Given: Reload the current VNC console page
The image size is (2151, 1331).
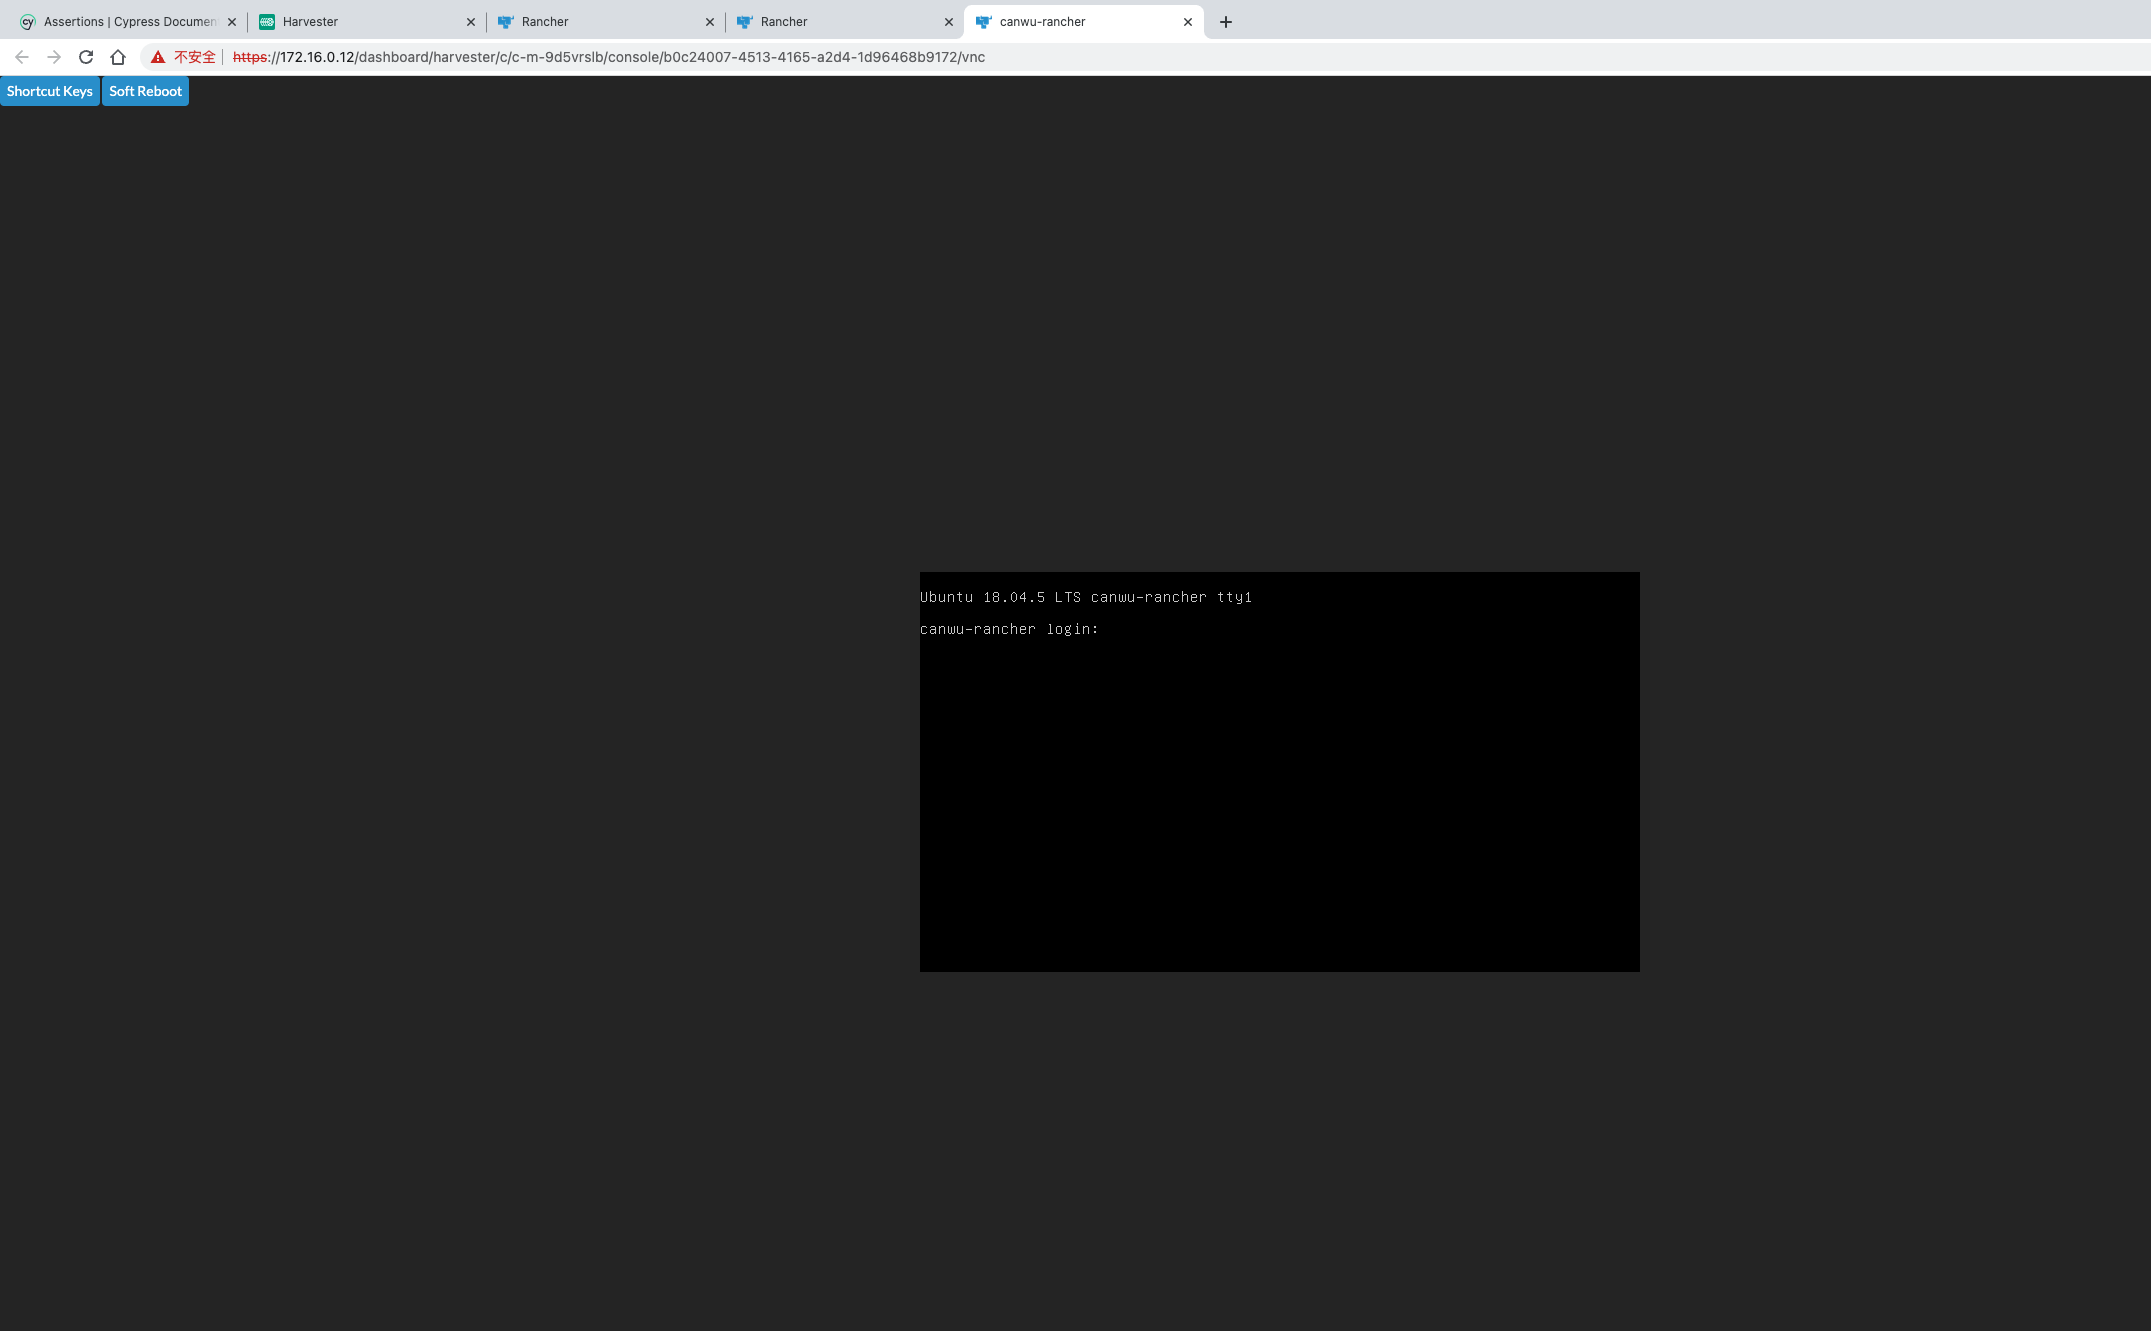Looking at the screenshot, I should pos(85,57).
